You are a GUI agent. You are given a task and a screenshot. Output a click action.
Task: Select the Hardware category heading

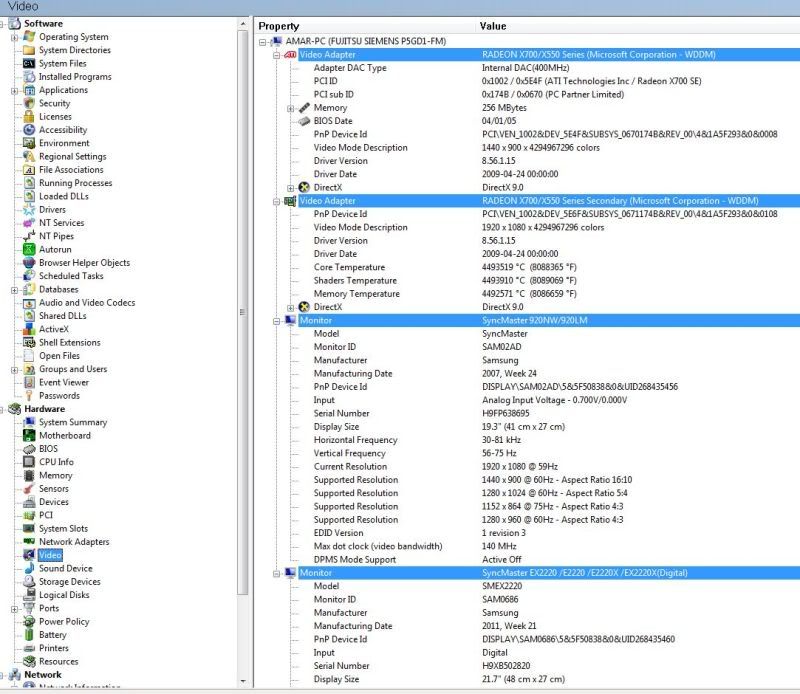pos(44,409)
